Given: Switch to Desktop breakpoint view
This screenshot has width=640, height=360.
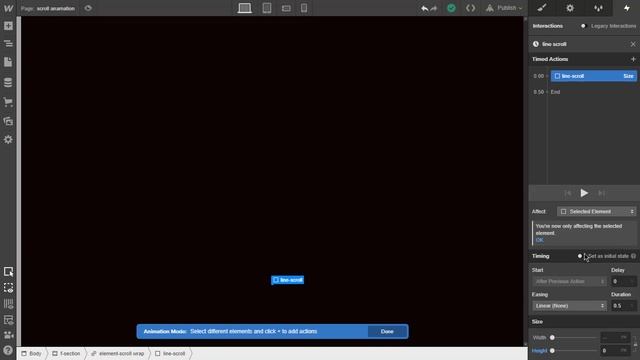Looking at the screenshot, I should pyautogui.click(x=244, y=8).
